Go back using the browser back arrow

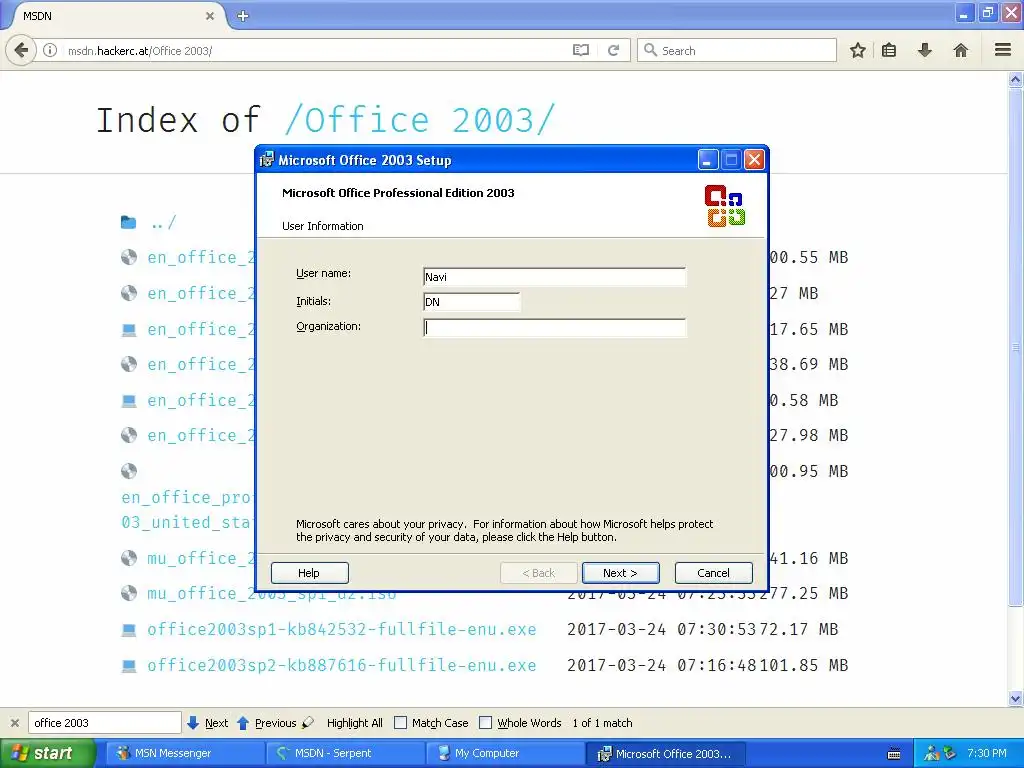coord(22,50)
